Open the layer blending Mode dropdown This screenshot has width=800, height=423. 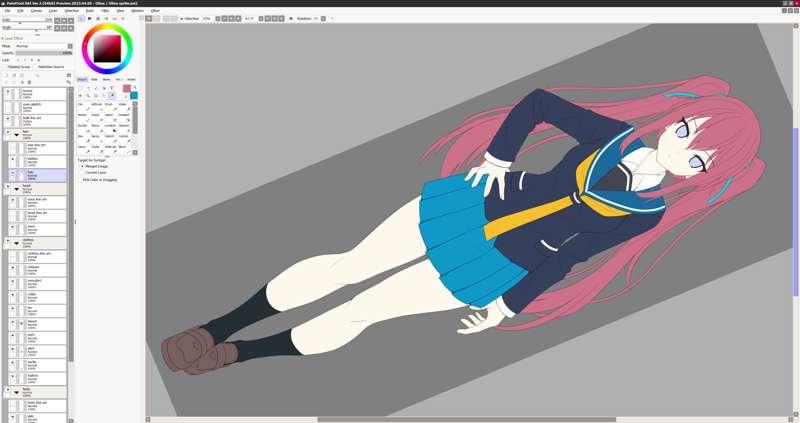pyautogui.click(x=44, y=46)
